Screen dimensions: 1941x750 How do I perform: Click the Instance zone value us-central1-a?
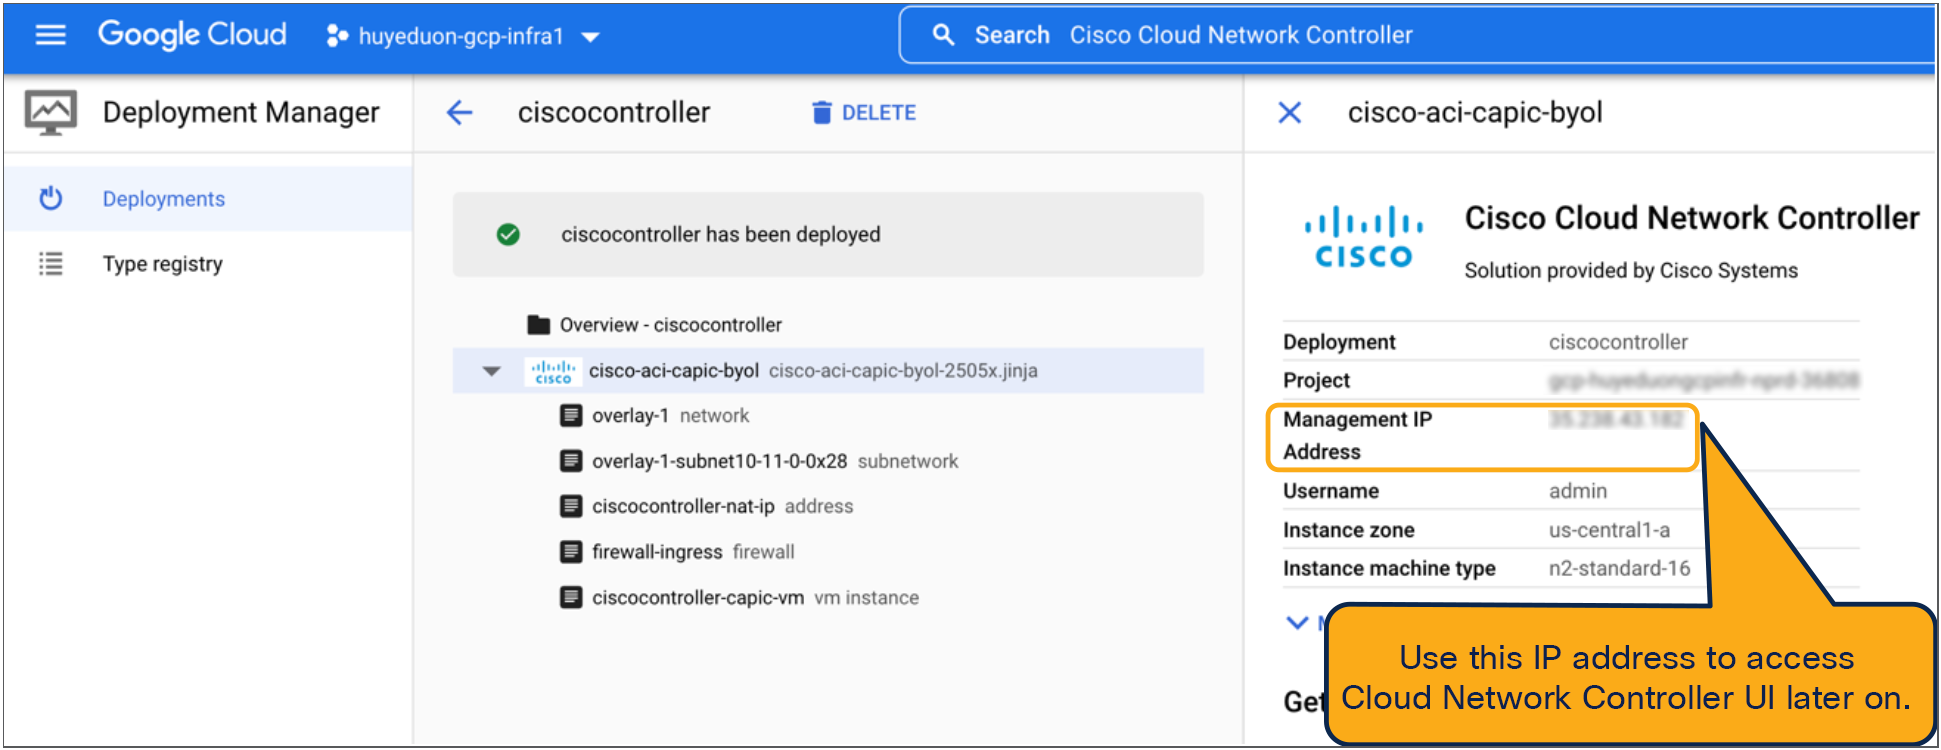point(1609,530)
